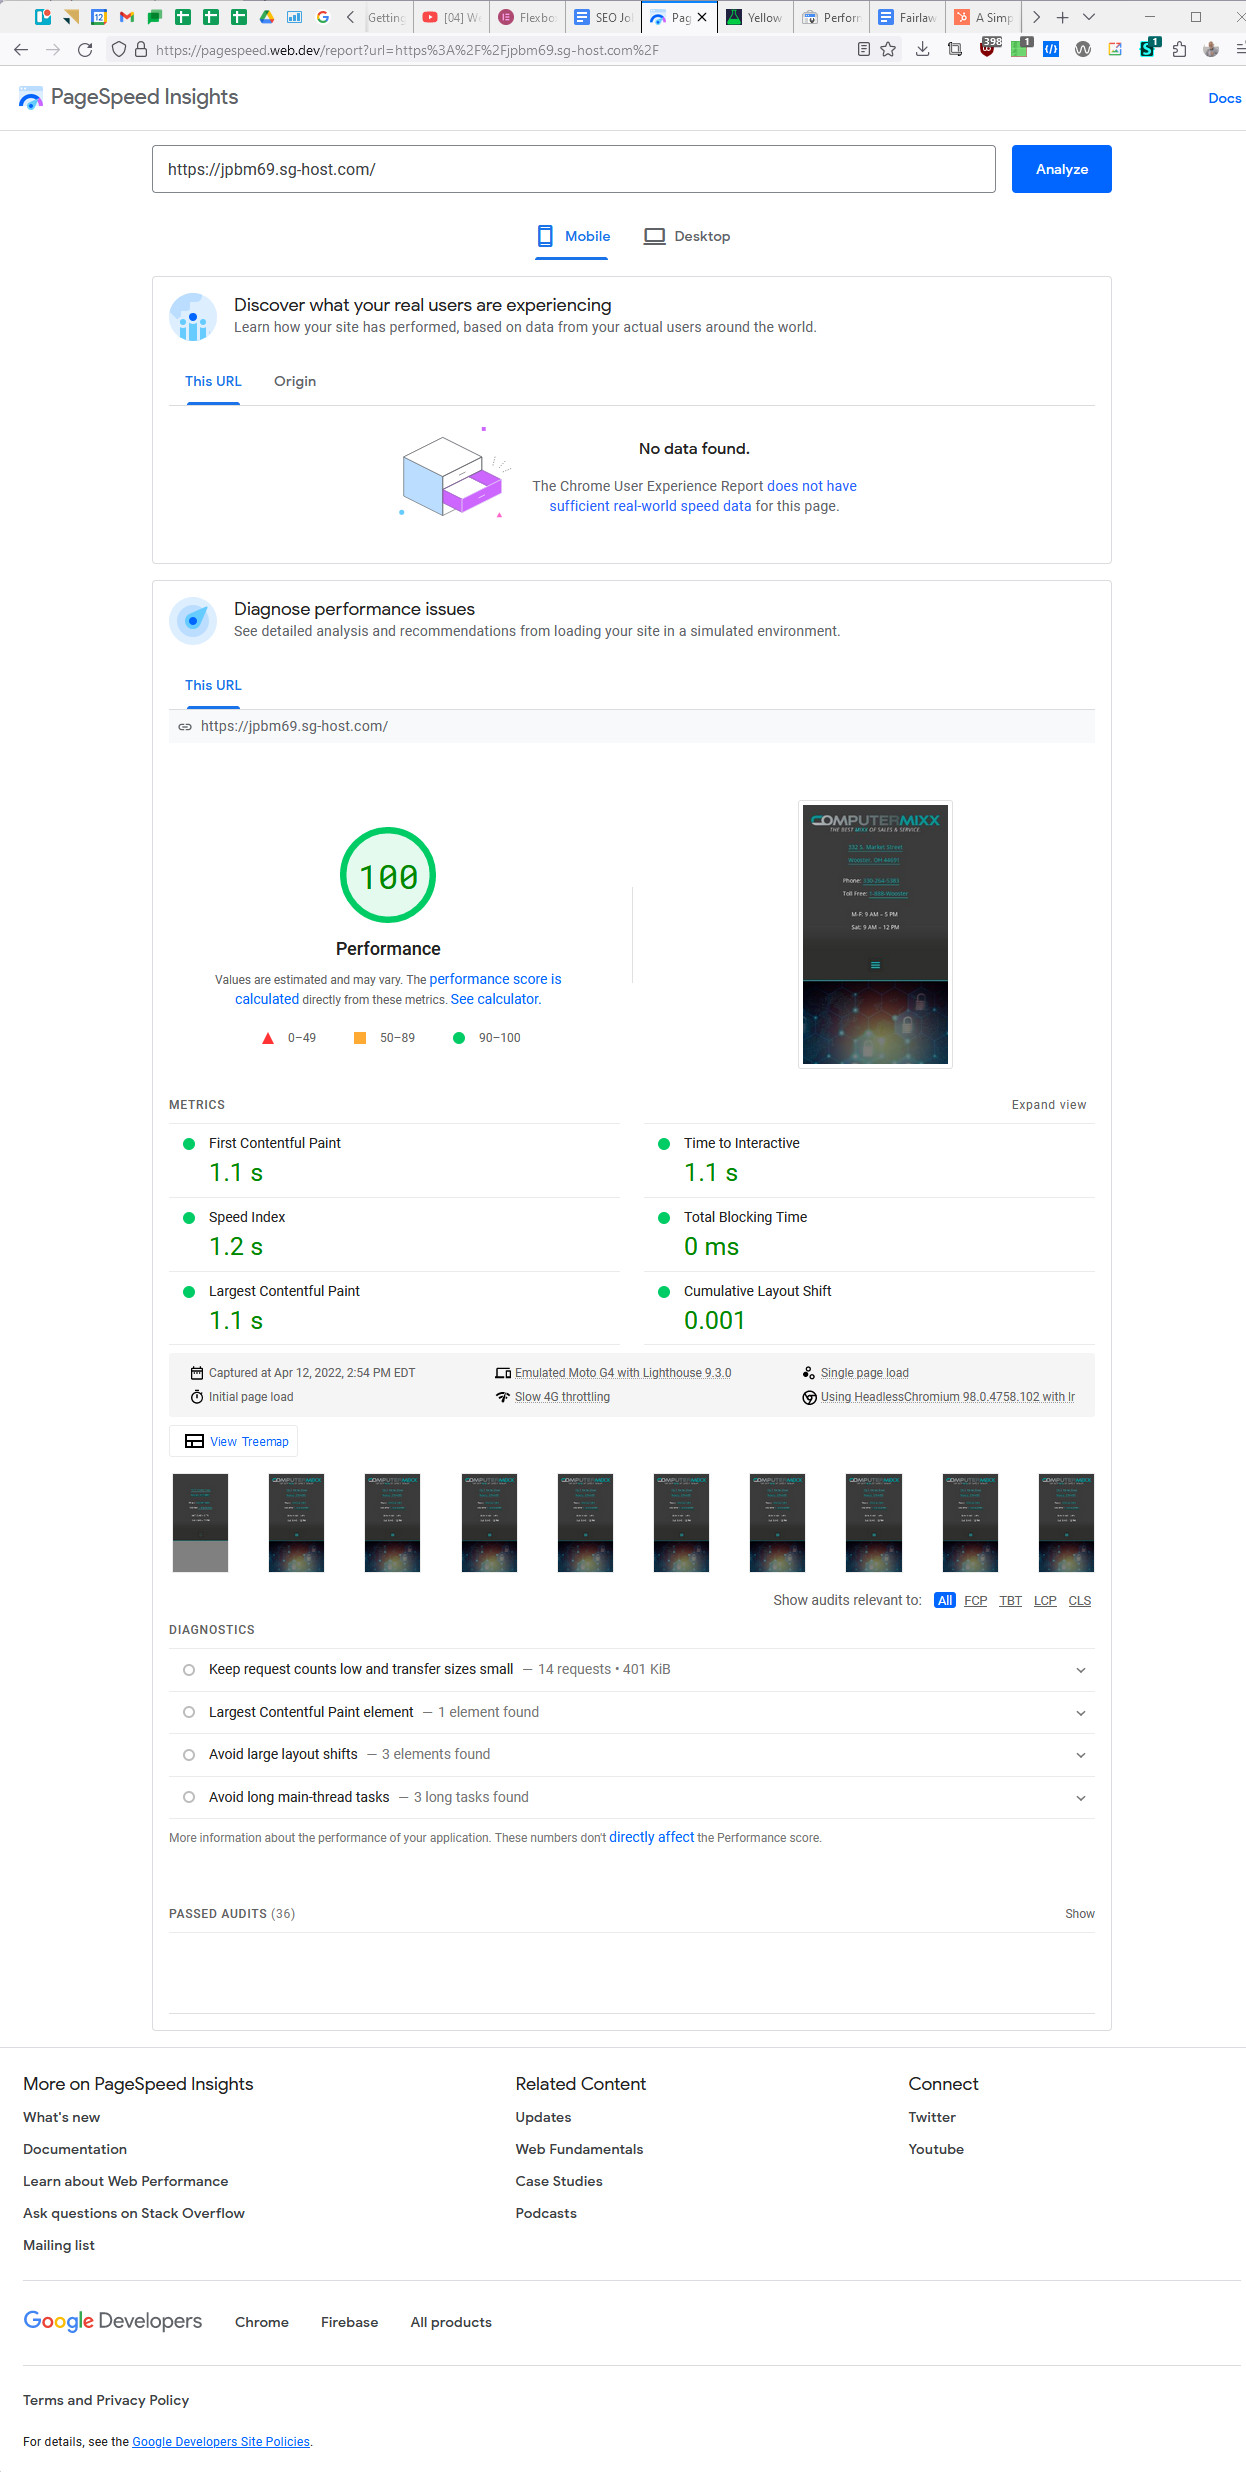Viewport: 1246px width, 2472px height.
Task: Click Expand view for metrics
Action: pos(1048,1105)
